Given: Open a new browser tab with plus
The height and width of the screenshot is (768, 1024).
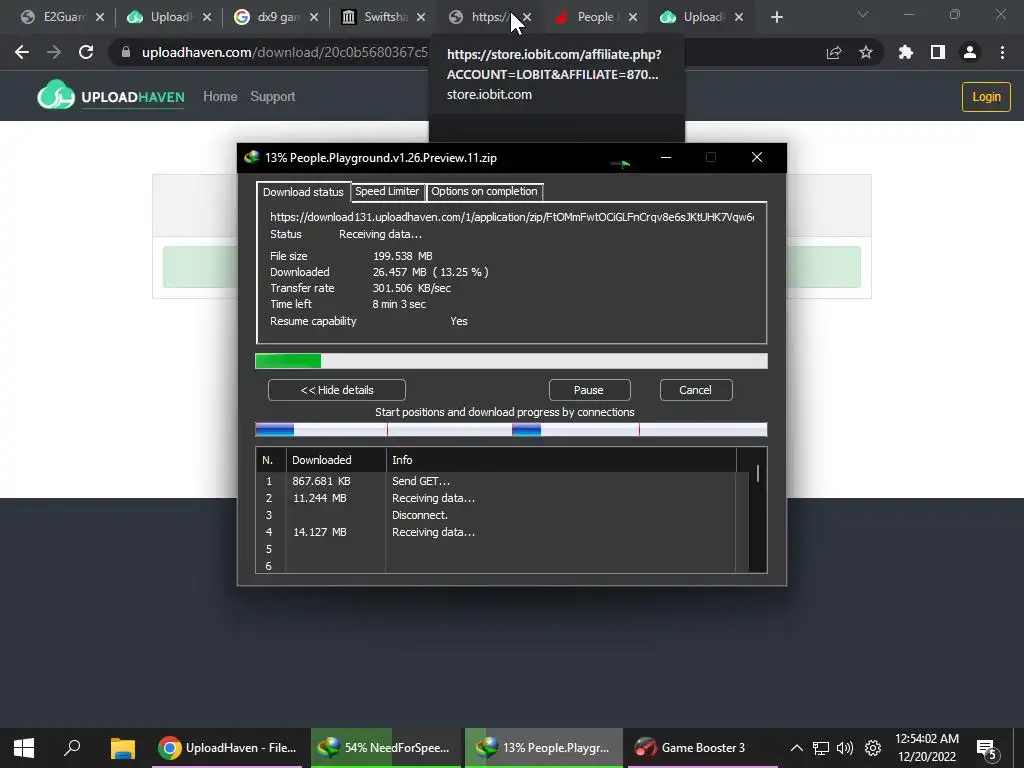Looking at the screenshot, I should (x=776, y=18).
